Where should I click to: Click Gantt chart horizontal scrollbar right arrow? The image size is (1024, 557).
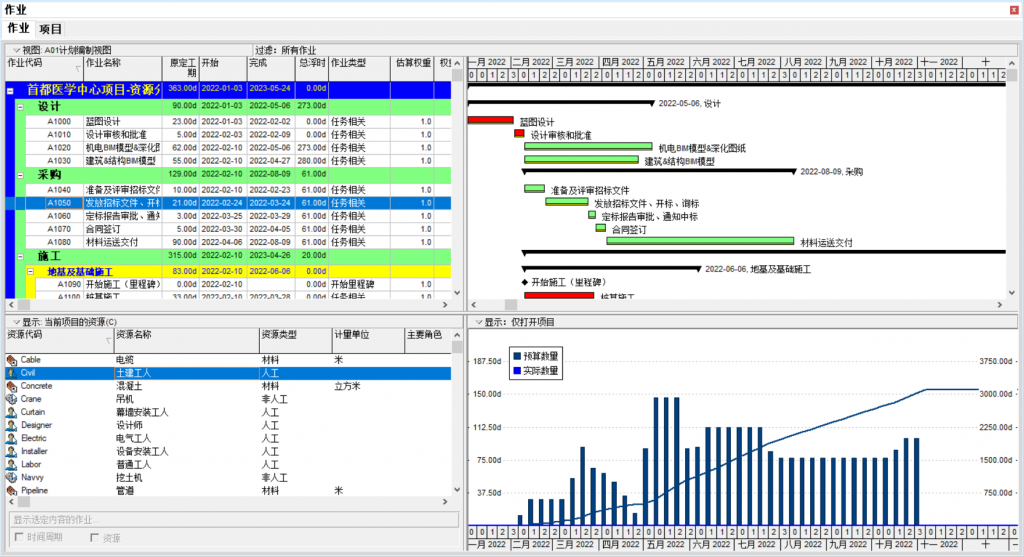pyautogui.click(x=999, y=305)
